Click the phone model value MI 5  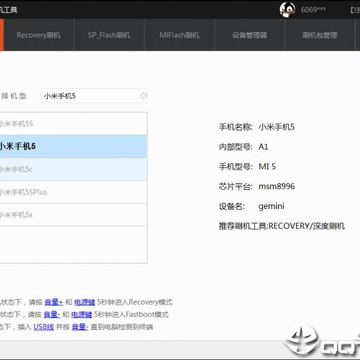coord(267,167)
